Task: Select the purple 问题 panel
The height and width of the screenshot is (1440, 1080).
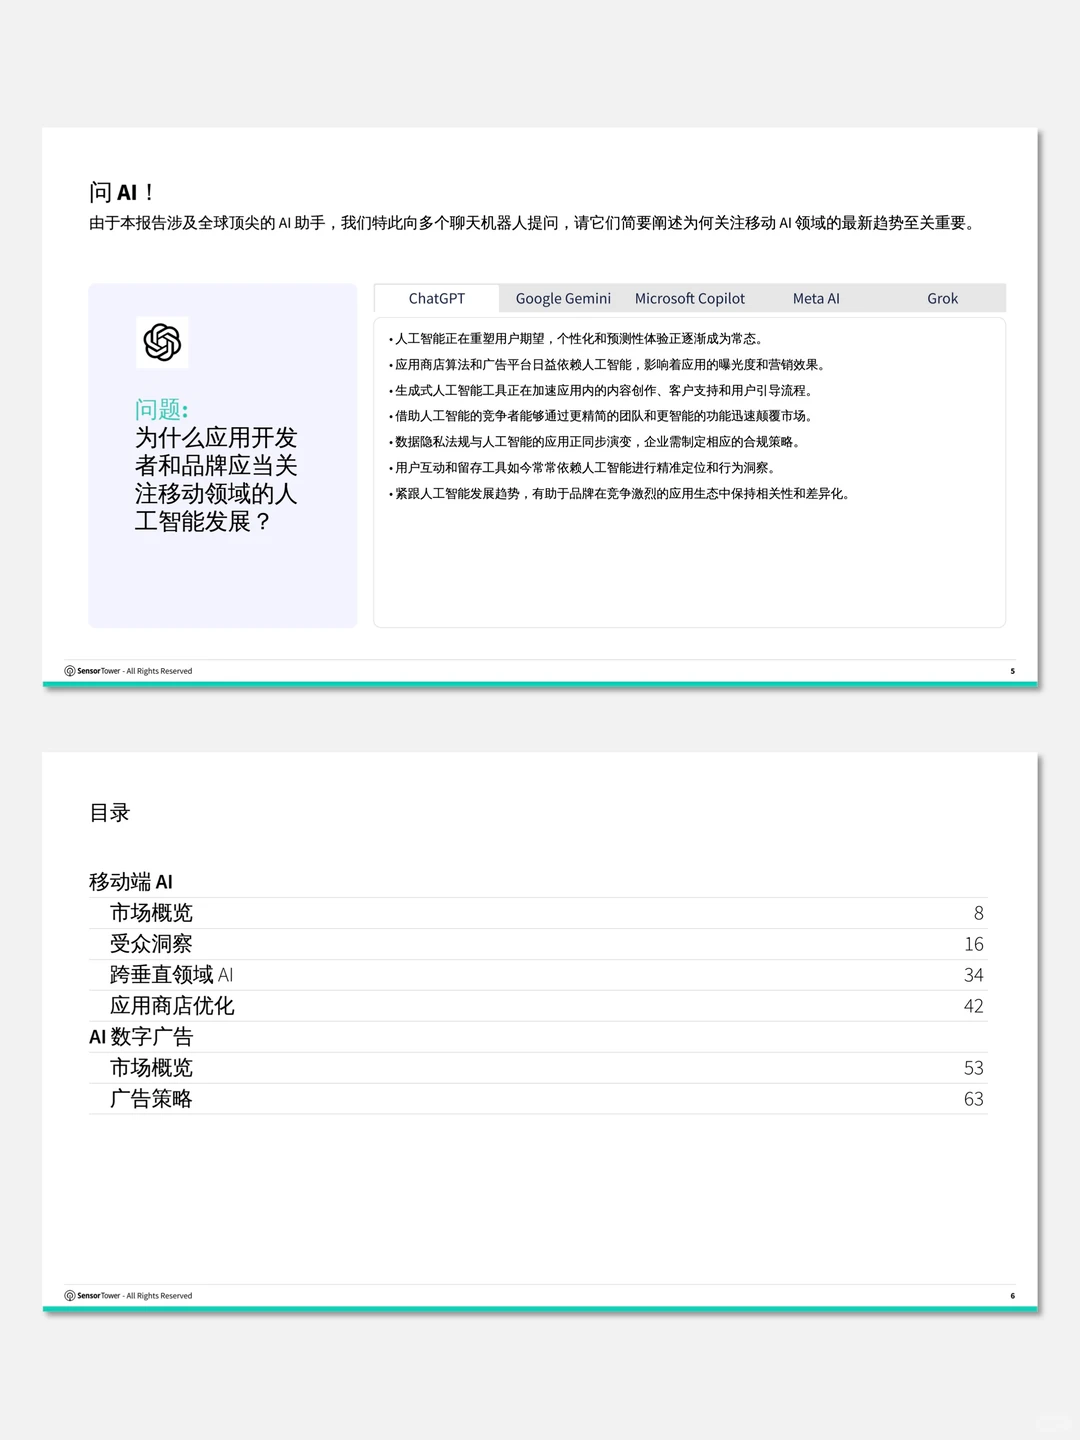Action: tap(222, 455)
